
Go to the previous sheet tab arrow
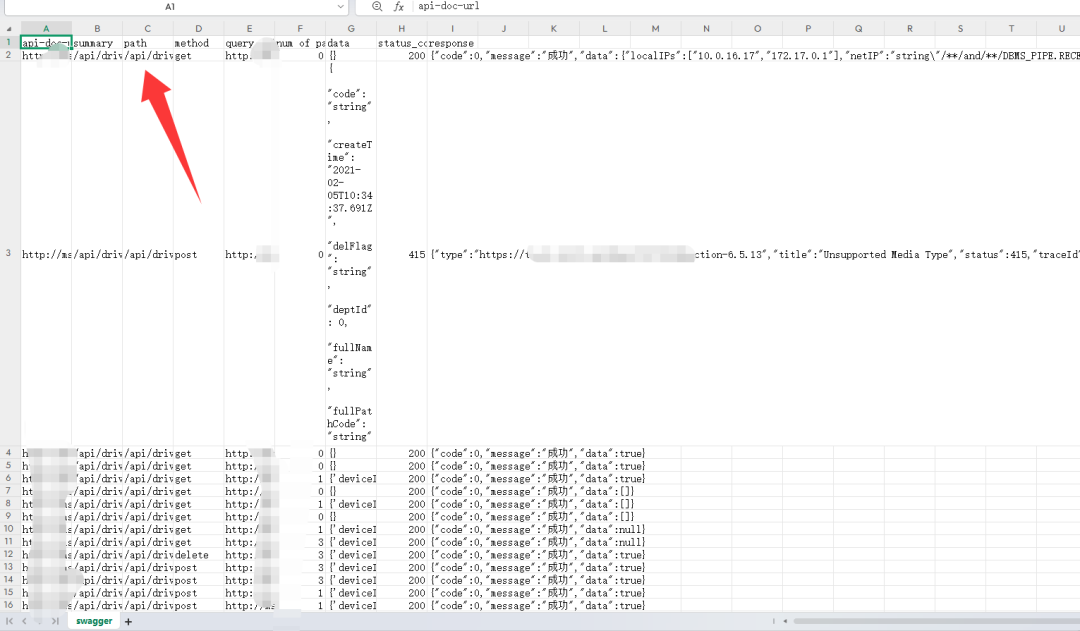click(x=24, y=621)
